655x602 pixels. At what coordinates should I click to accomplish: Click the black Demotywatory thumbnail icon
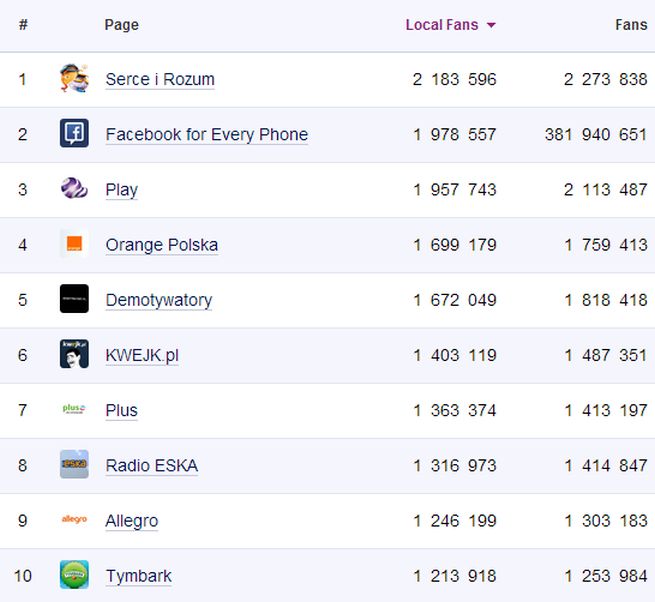point(74,299)
